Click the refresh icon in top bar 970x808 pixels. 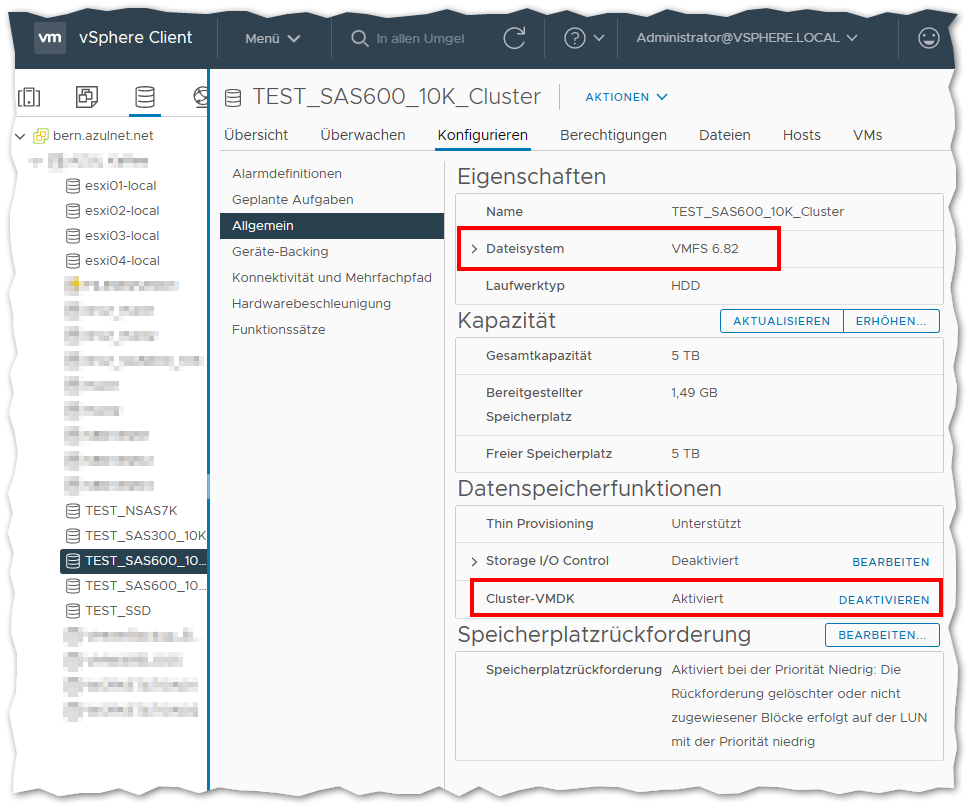(x=514, y=38)
